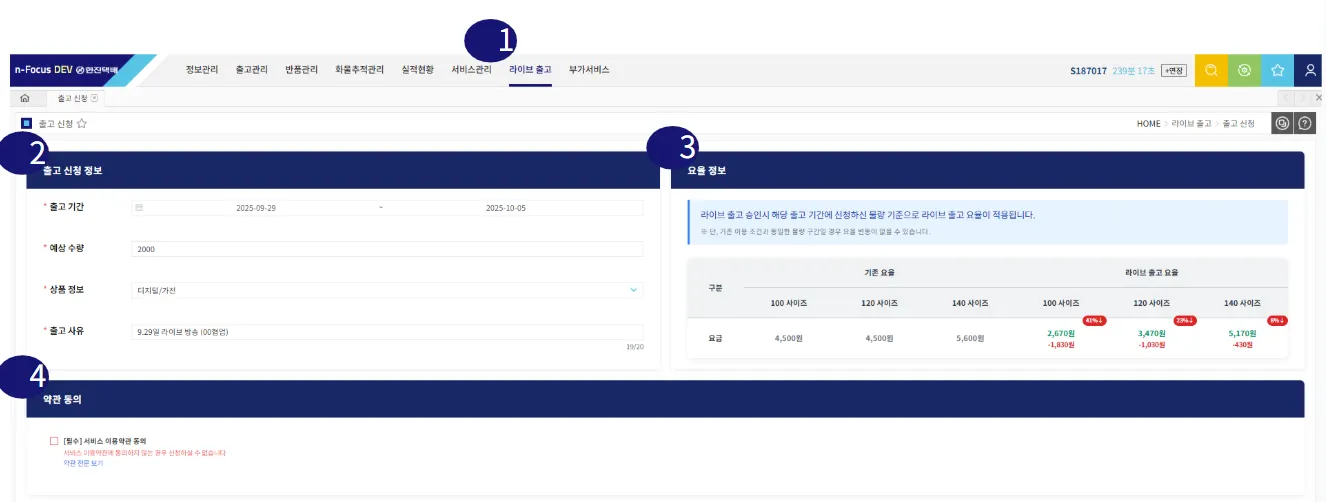The image size is (1326, 502).
Task: Open the 부가서비스 menu
Action: 589,70
